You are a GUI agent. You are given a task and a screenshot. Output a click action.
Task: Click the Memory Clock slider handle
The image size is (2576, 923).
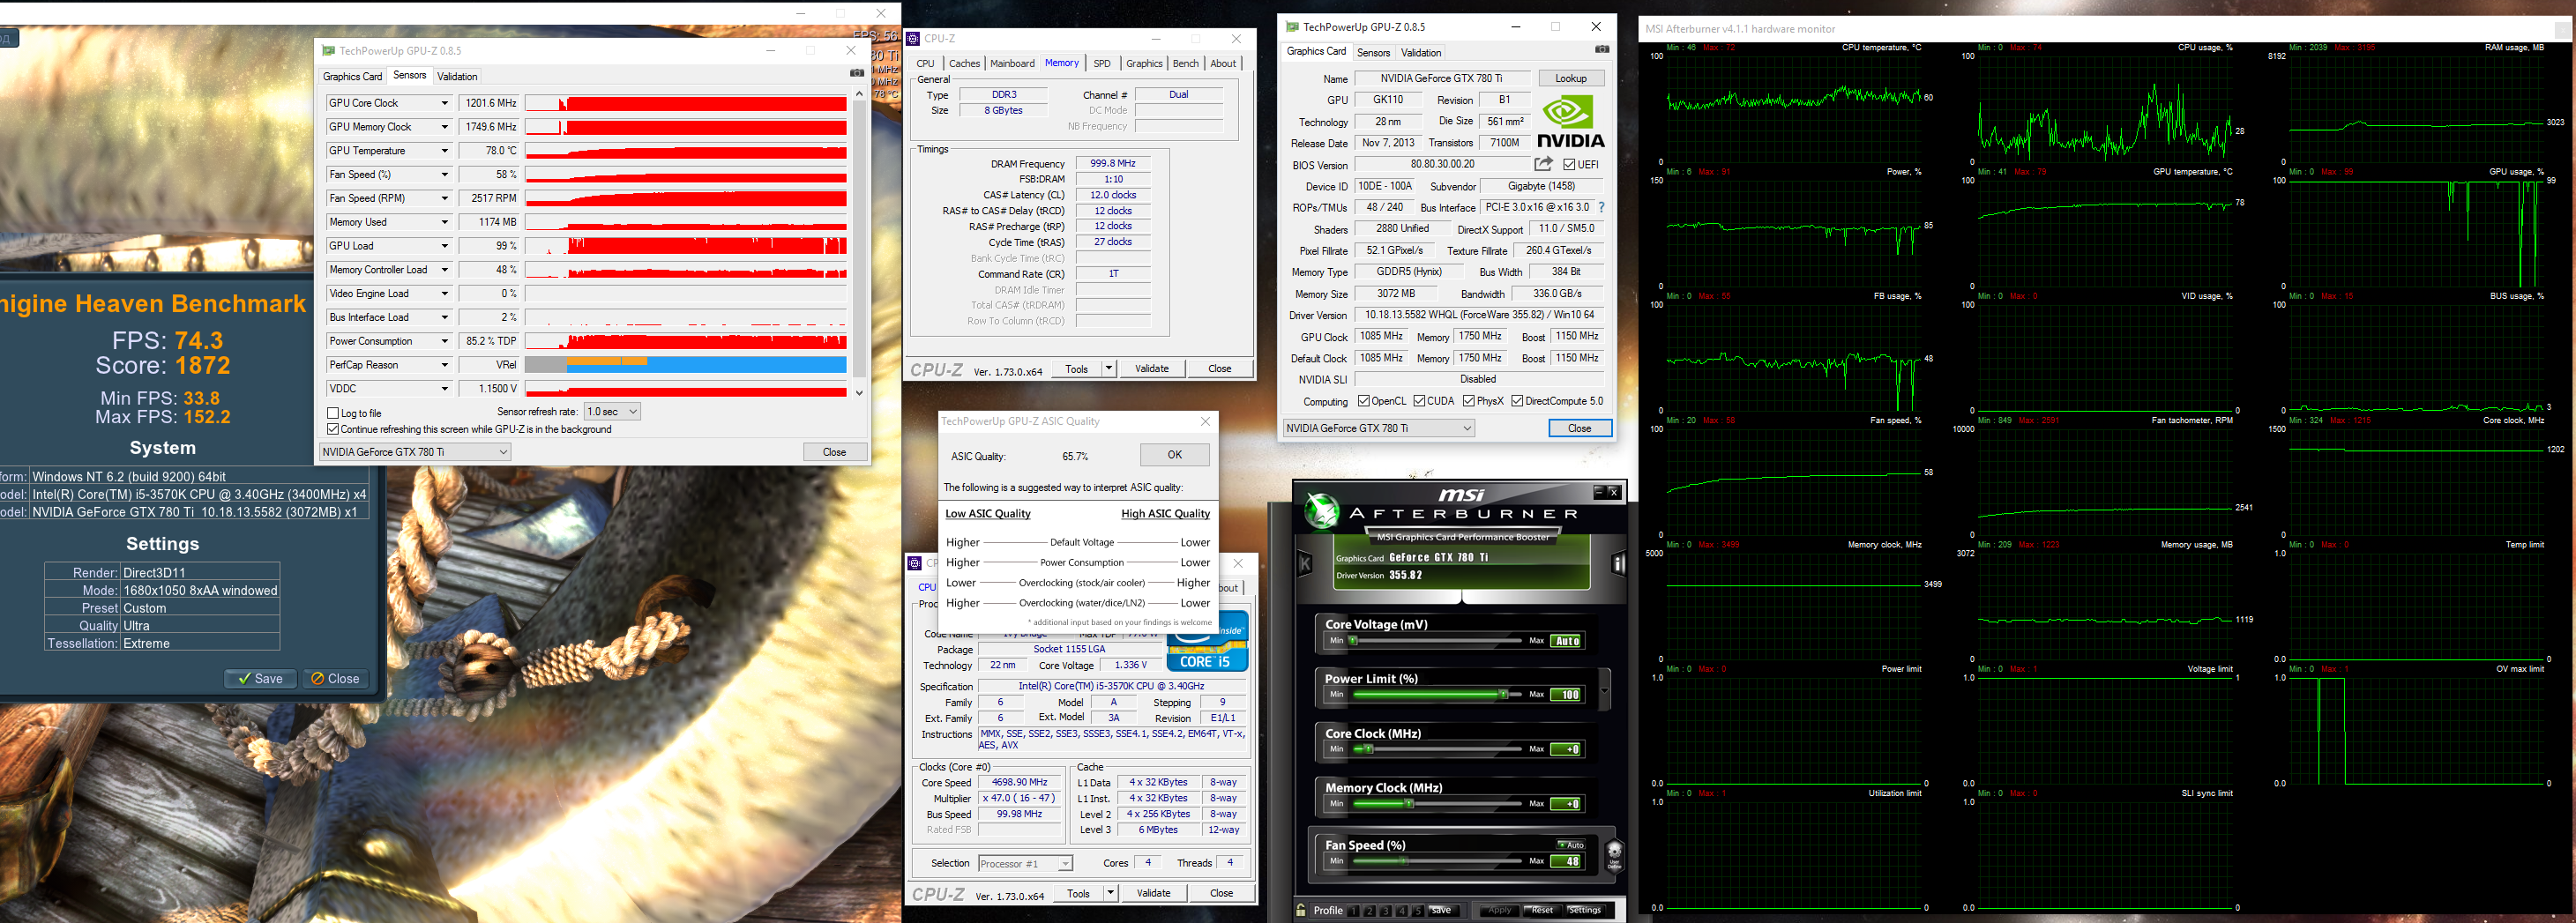click(1409, 804)
